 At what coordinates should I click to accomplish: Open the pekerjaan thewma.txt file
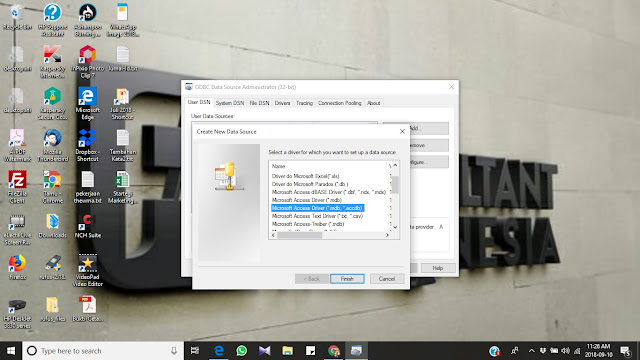[87, 187]
